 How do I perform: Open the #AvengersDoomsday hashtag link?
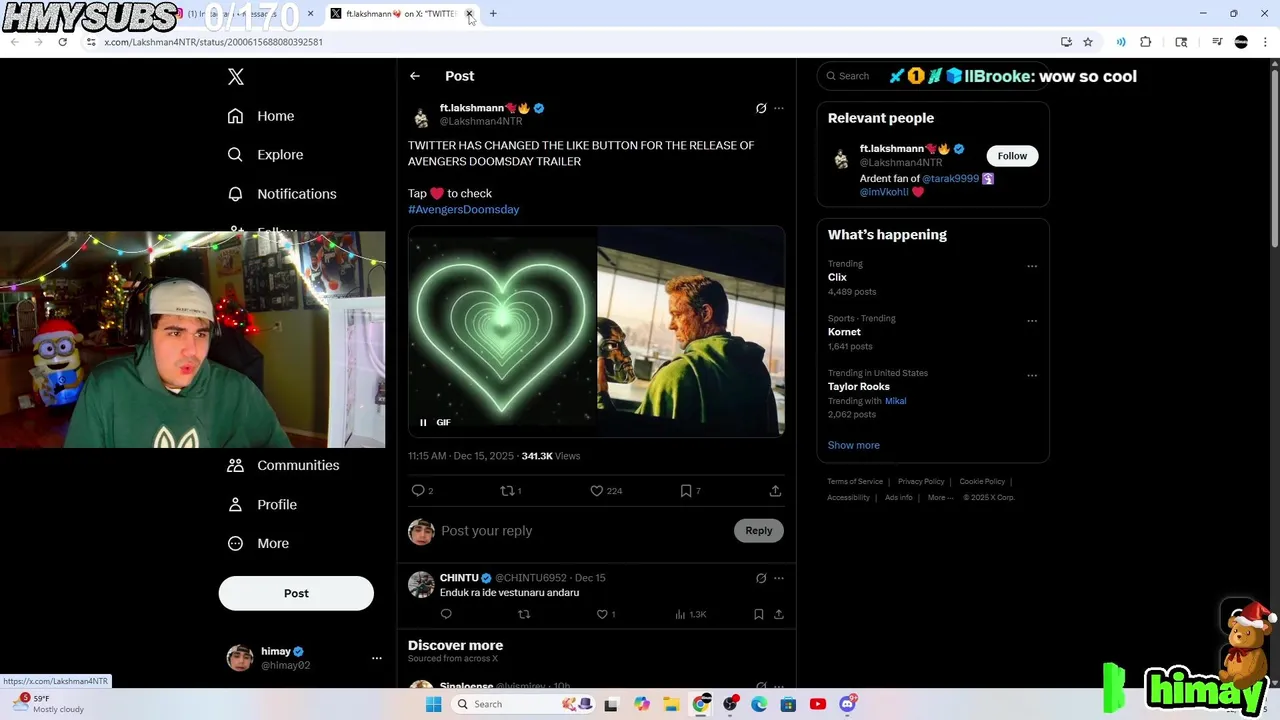coord(463,209)
